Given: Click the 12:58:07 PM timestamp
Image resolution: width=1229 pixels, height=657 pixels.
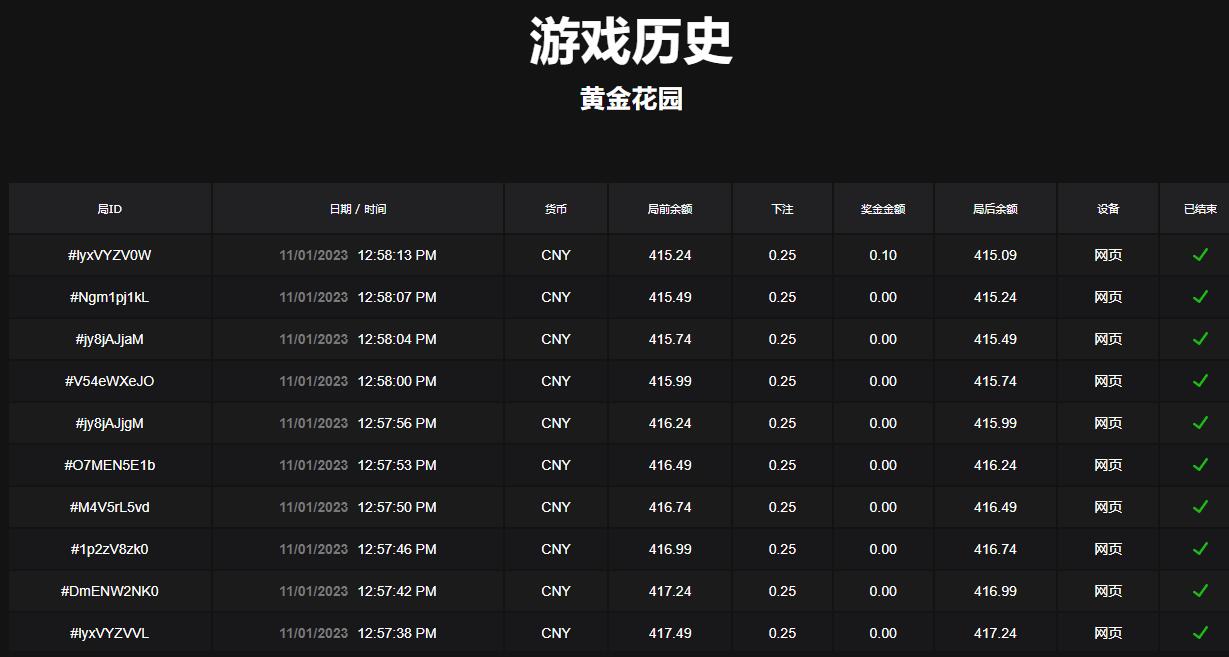Looking at the screenshot, I should click(397, 297).
